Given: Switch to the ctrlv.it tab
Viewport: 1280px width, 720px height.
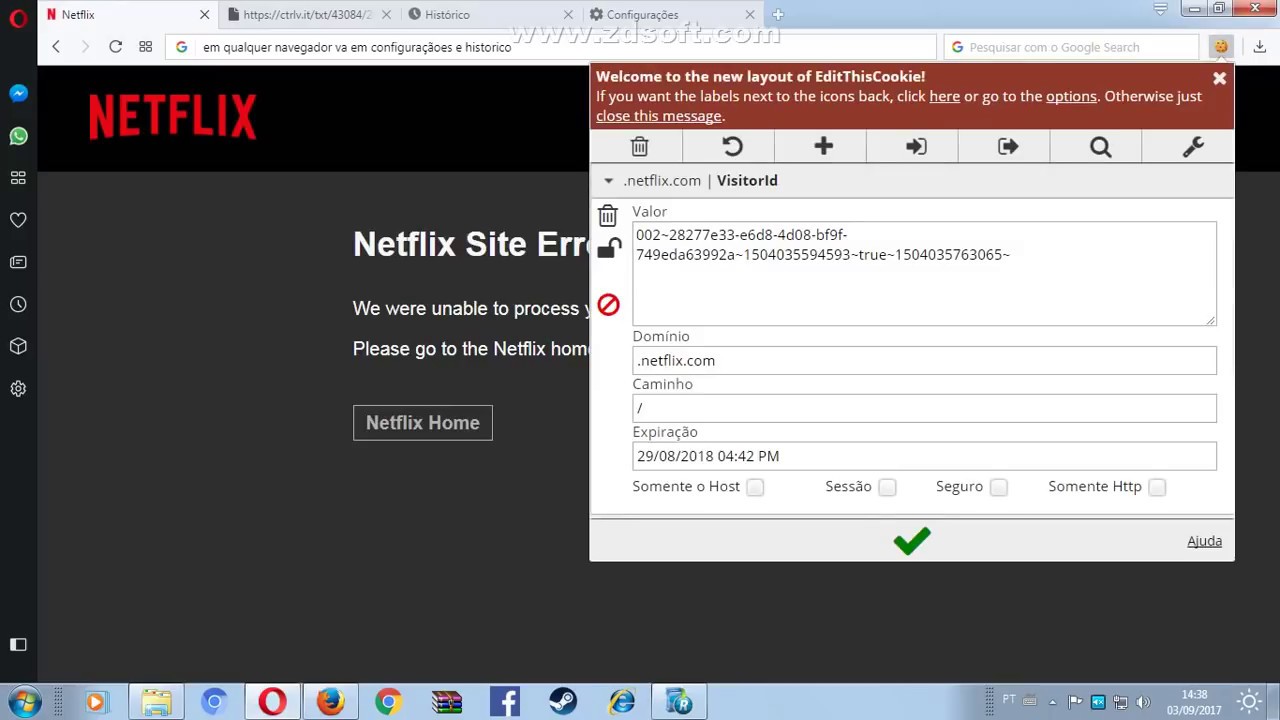Looking at the screenshot, I should click(308, 14).
